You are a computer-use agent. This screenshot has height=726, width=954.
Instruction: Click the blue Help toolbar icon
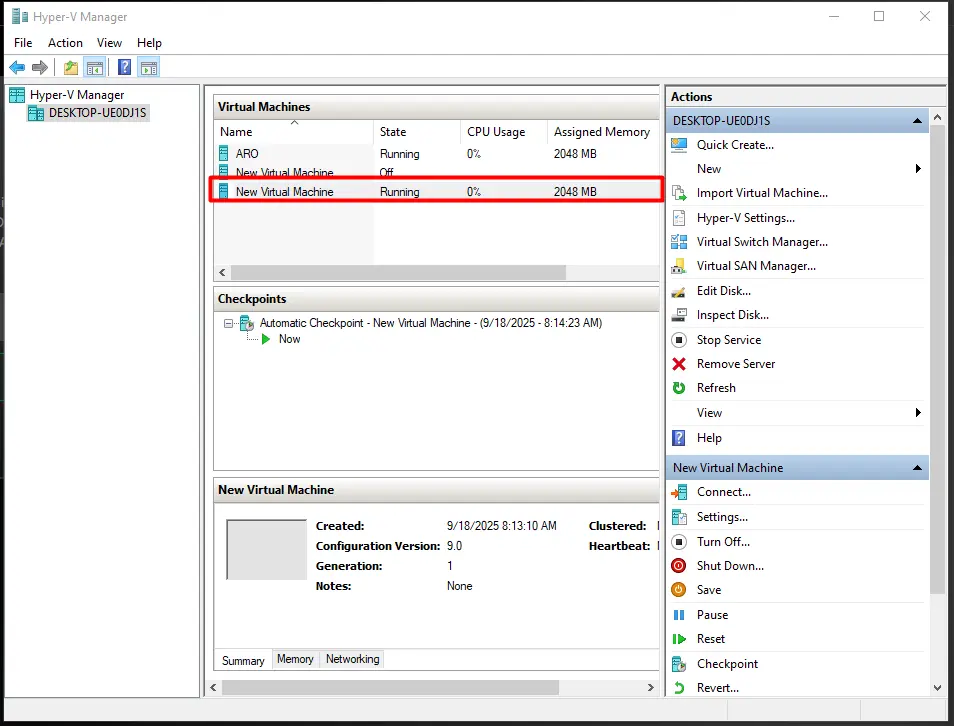pyautogui.click(x=124, y=68)
